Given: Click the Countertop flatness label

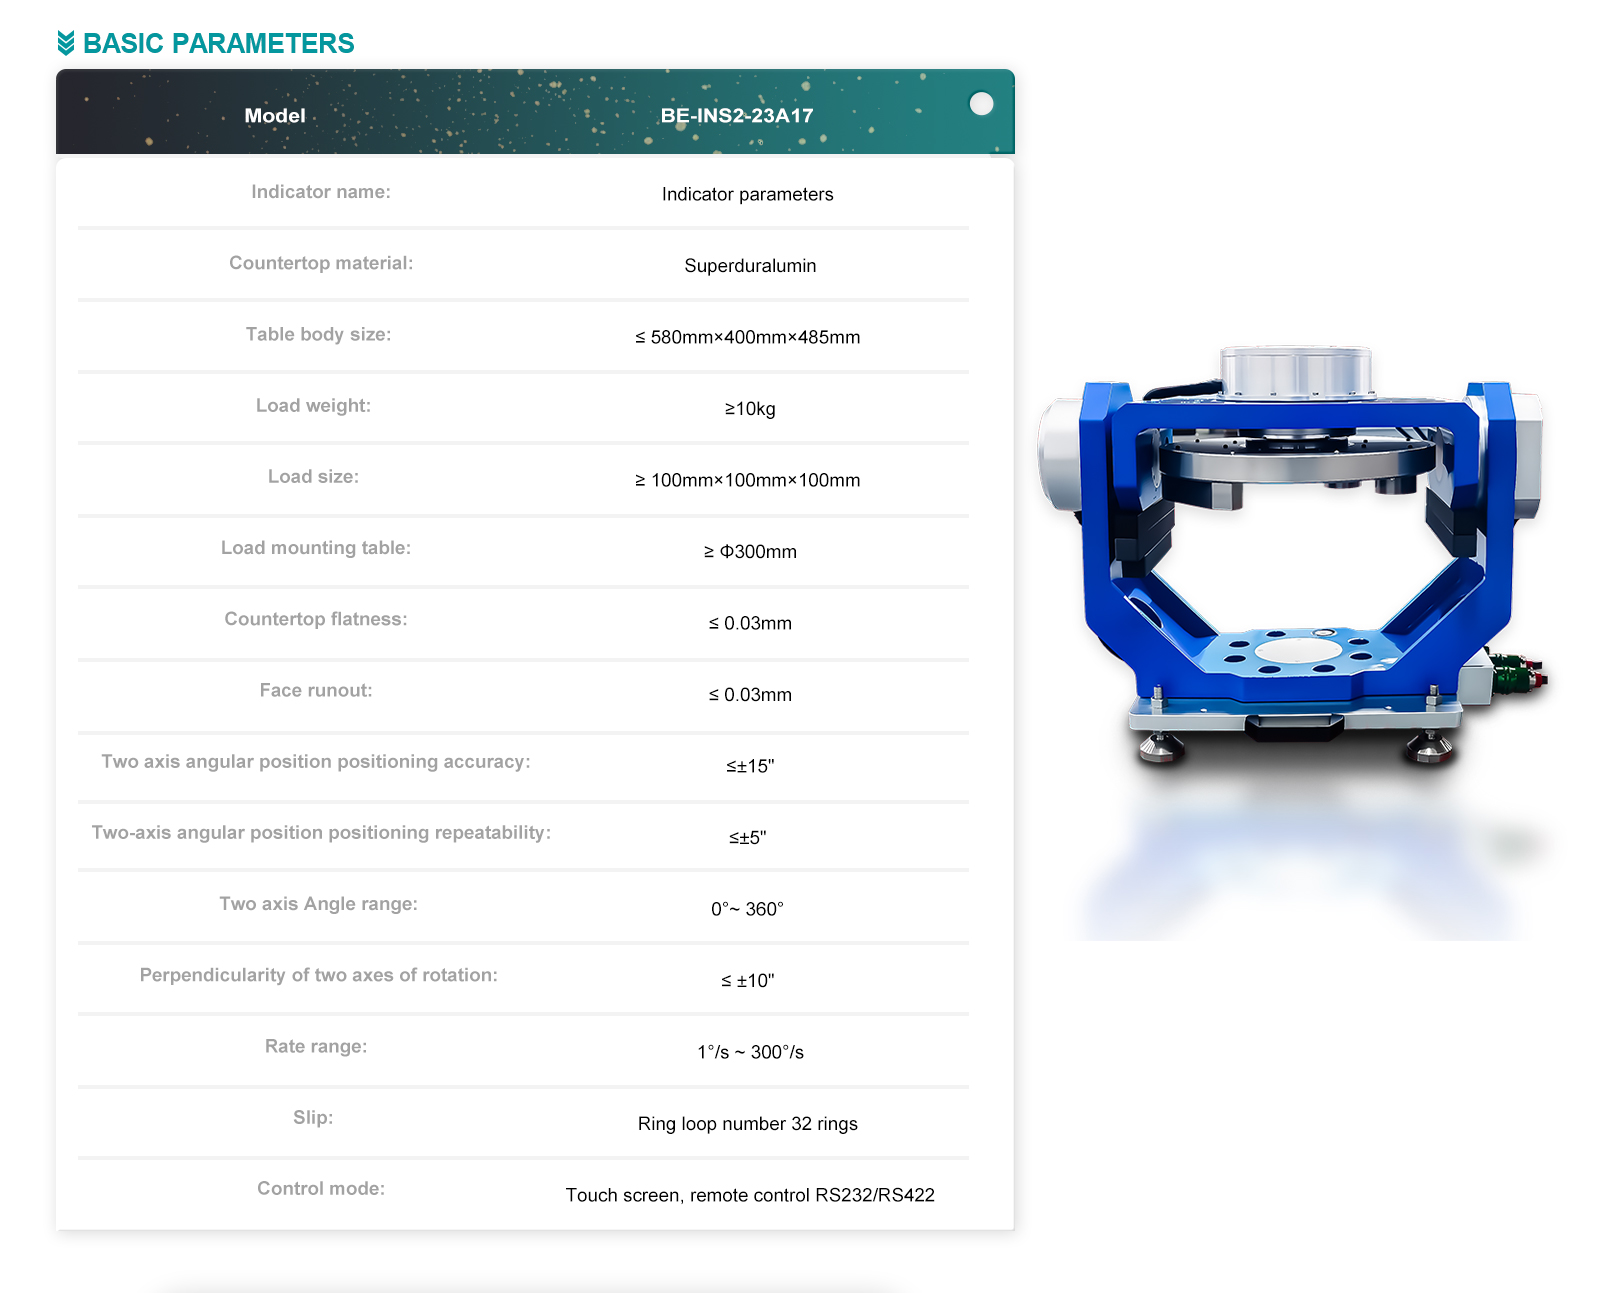Looking at the screenshot, I should pyautogui.click(x=315, y=619).
